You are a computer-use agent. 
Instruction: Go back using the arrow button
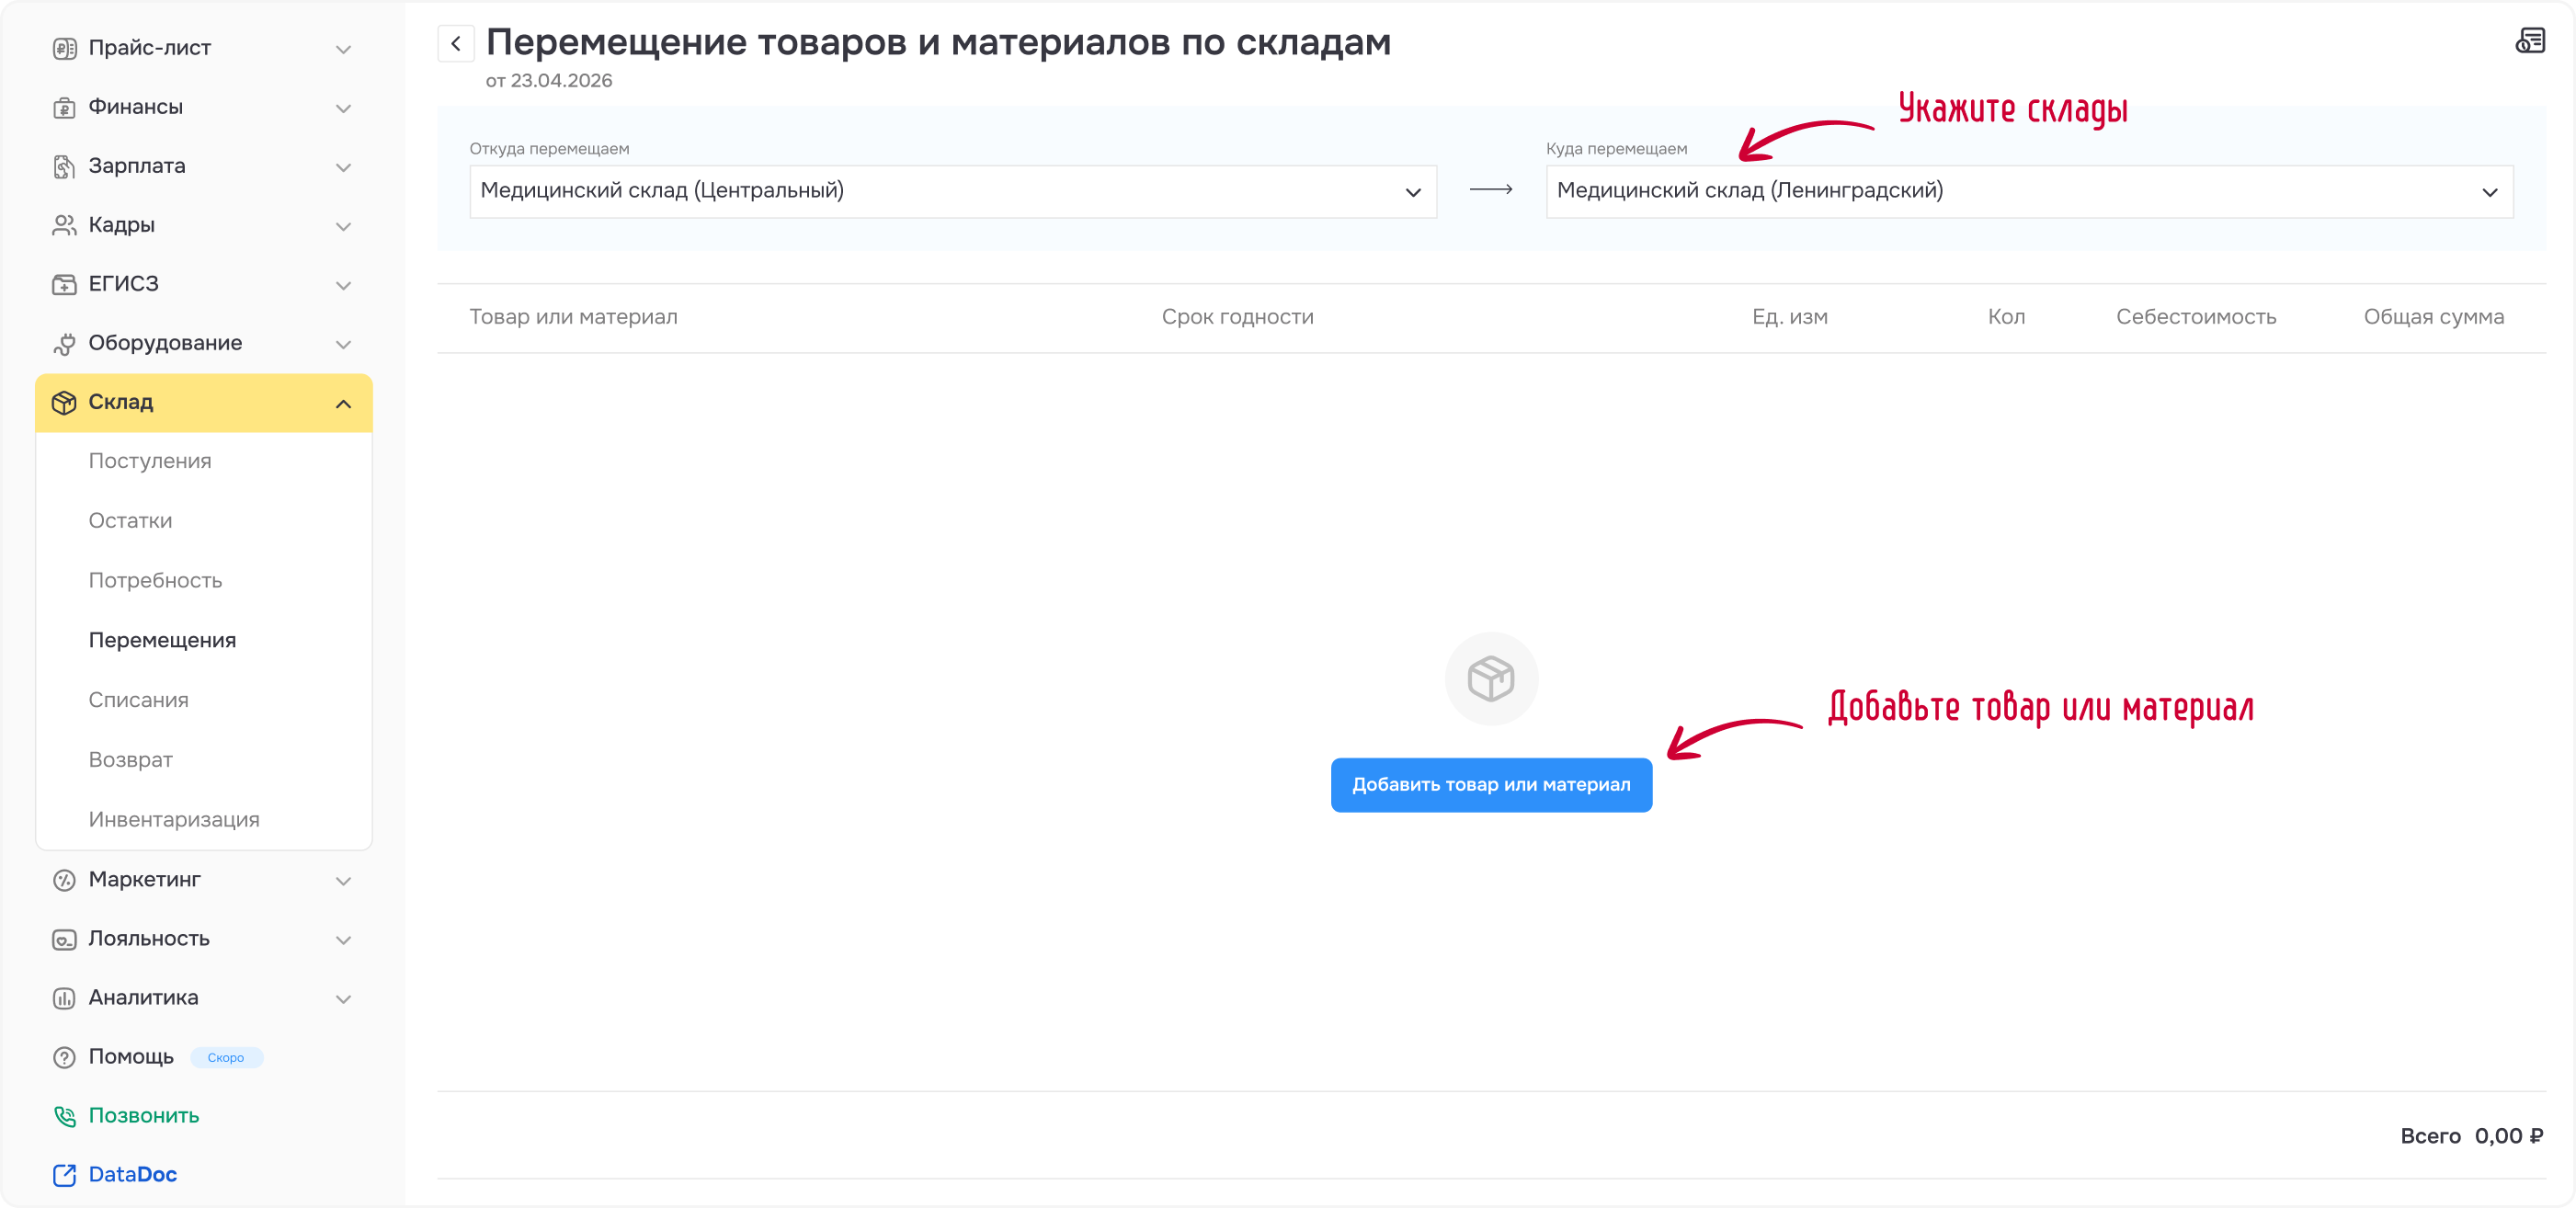point(456,43)
